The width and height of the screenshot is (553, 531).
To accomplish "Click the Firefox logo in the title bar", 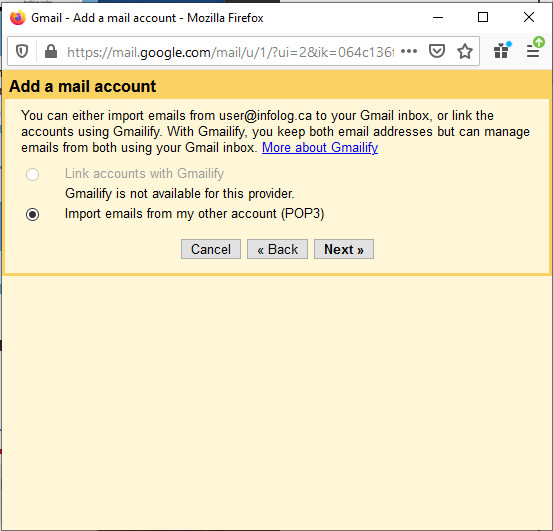I will [18, 17].
